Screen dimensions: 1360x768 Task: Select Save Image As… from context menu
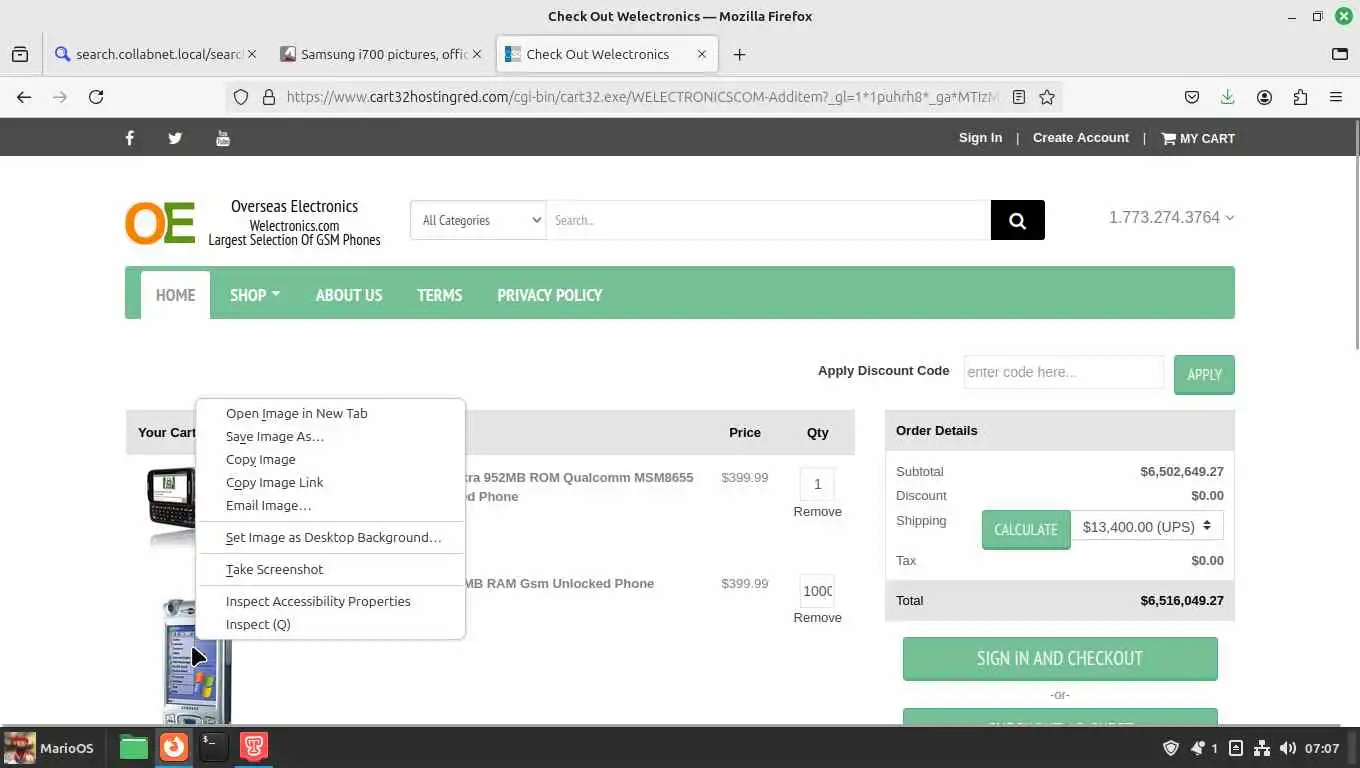pyautogui.click(x=331, y=436)
